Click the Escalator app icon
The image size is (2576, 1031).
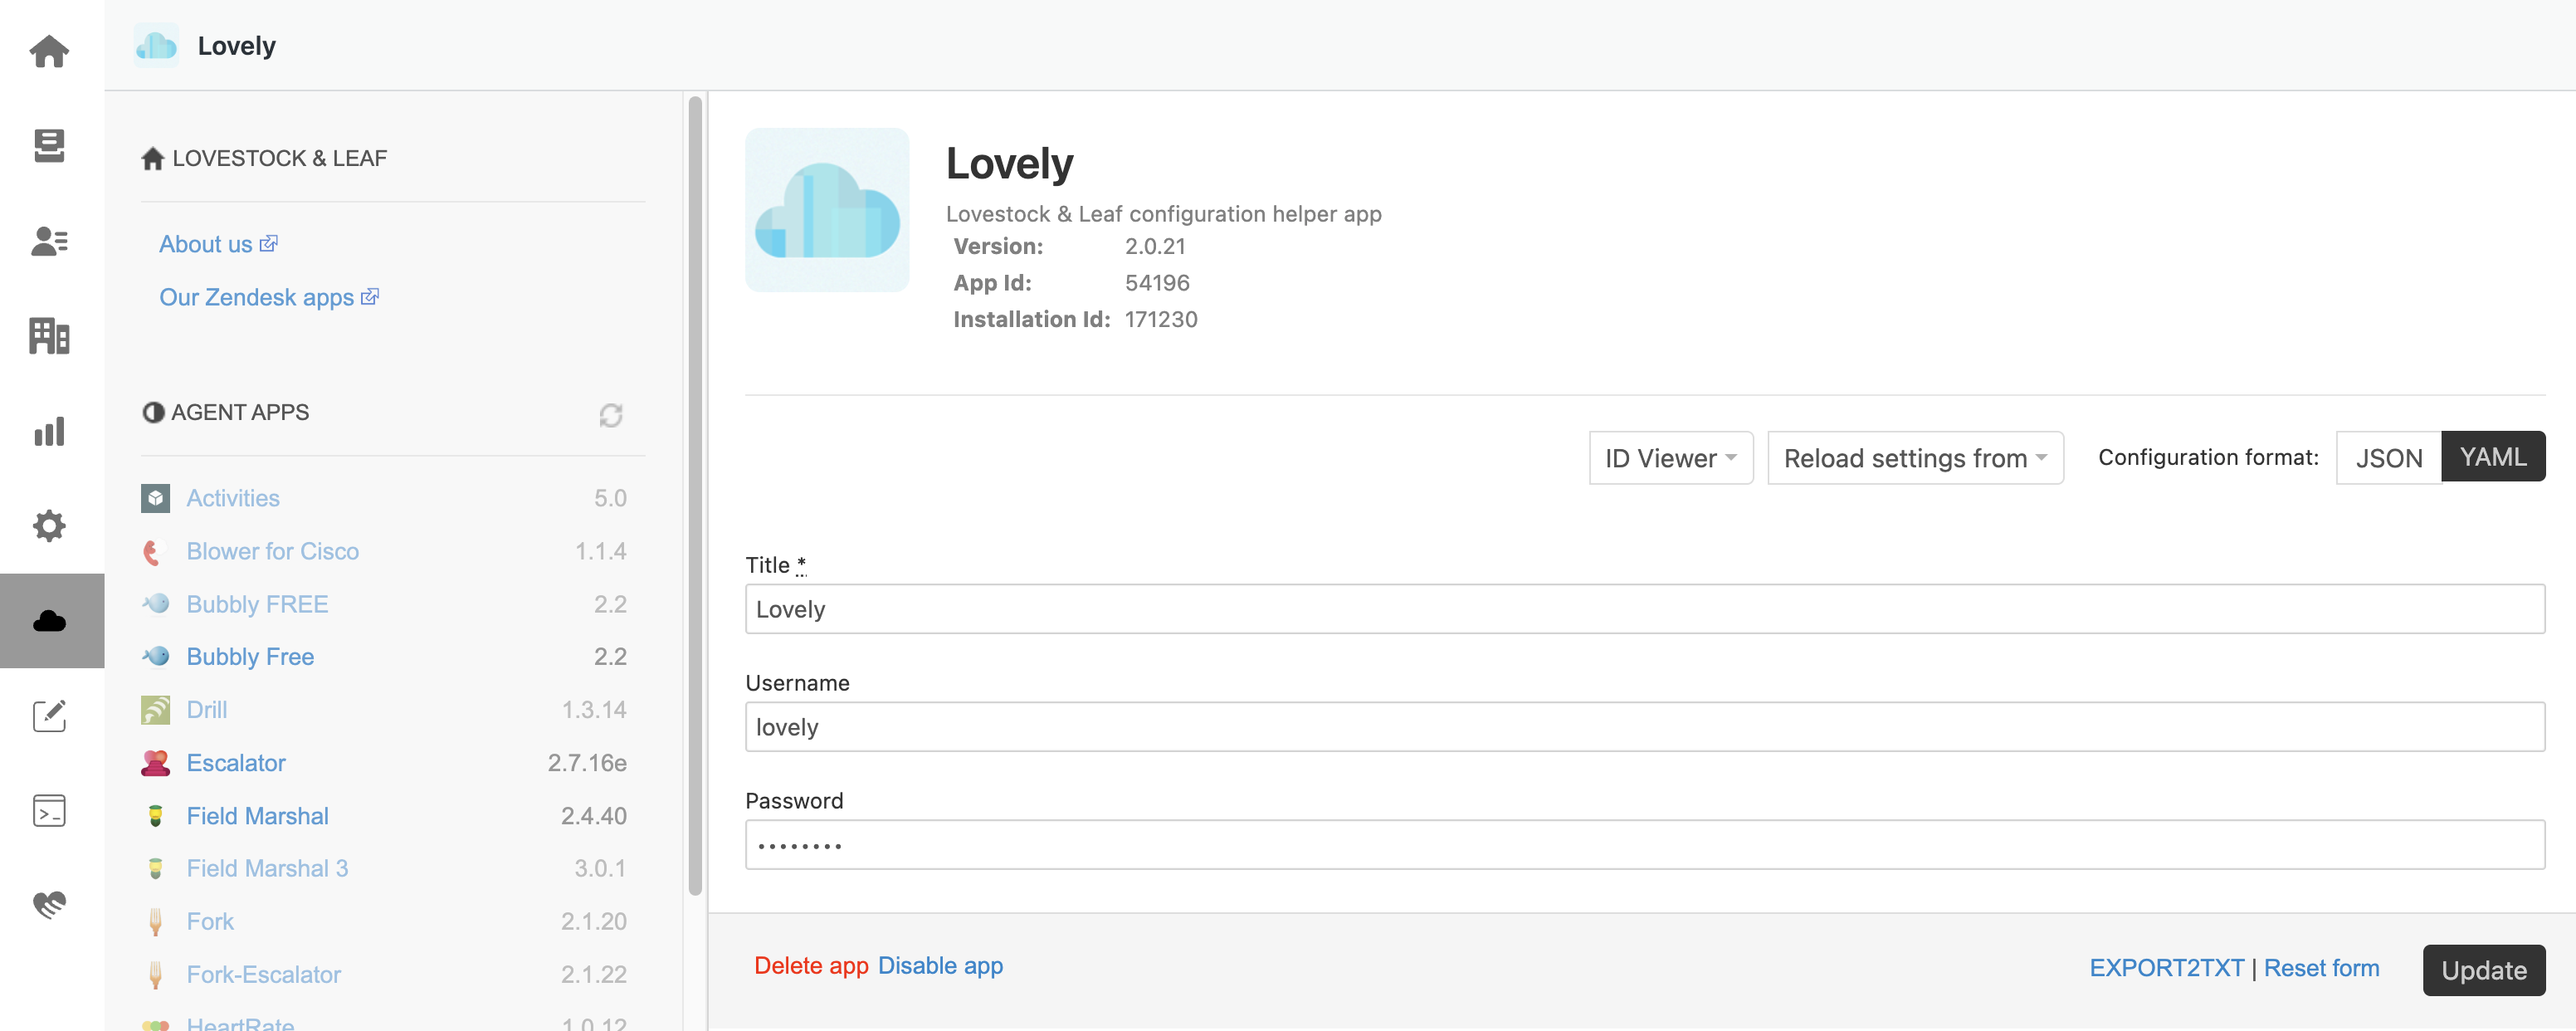[x=155, y=763]
